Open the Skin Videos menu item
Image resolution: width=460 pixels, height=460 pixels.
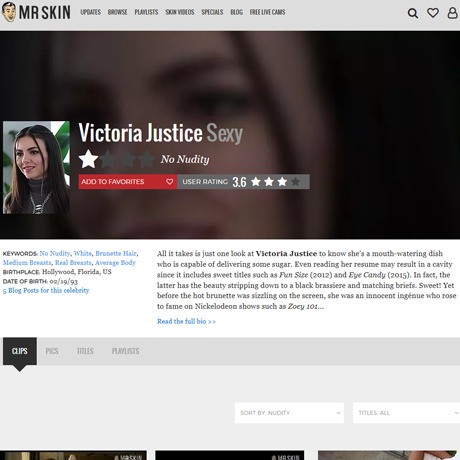click(x=180, y=12)
